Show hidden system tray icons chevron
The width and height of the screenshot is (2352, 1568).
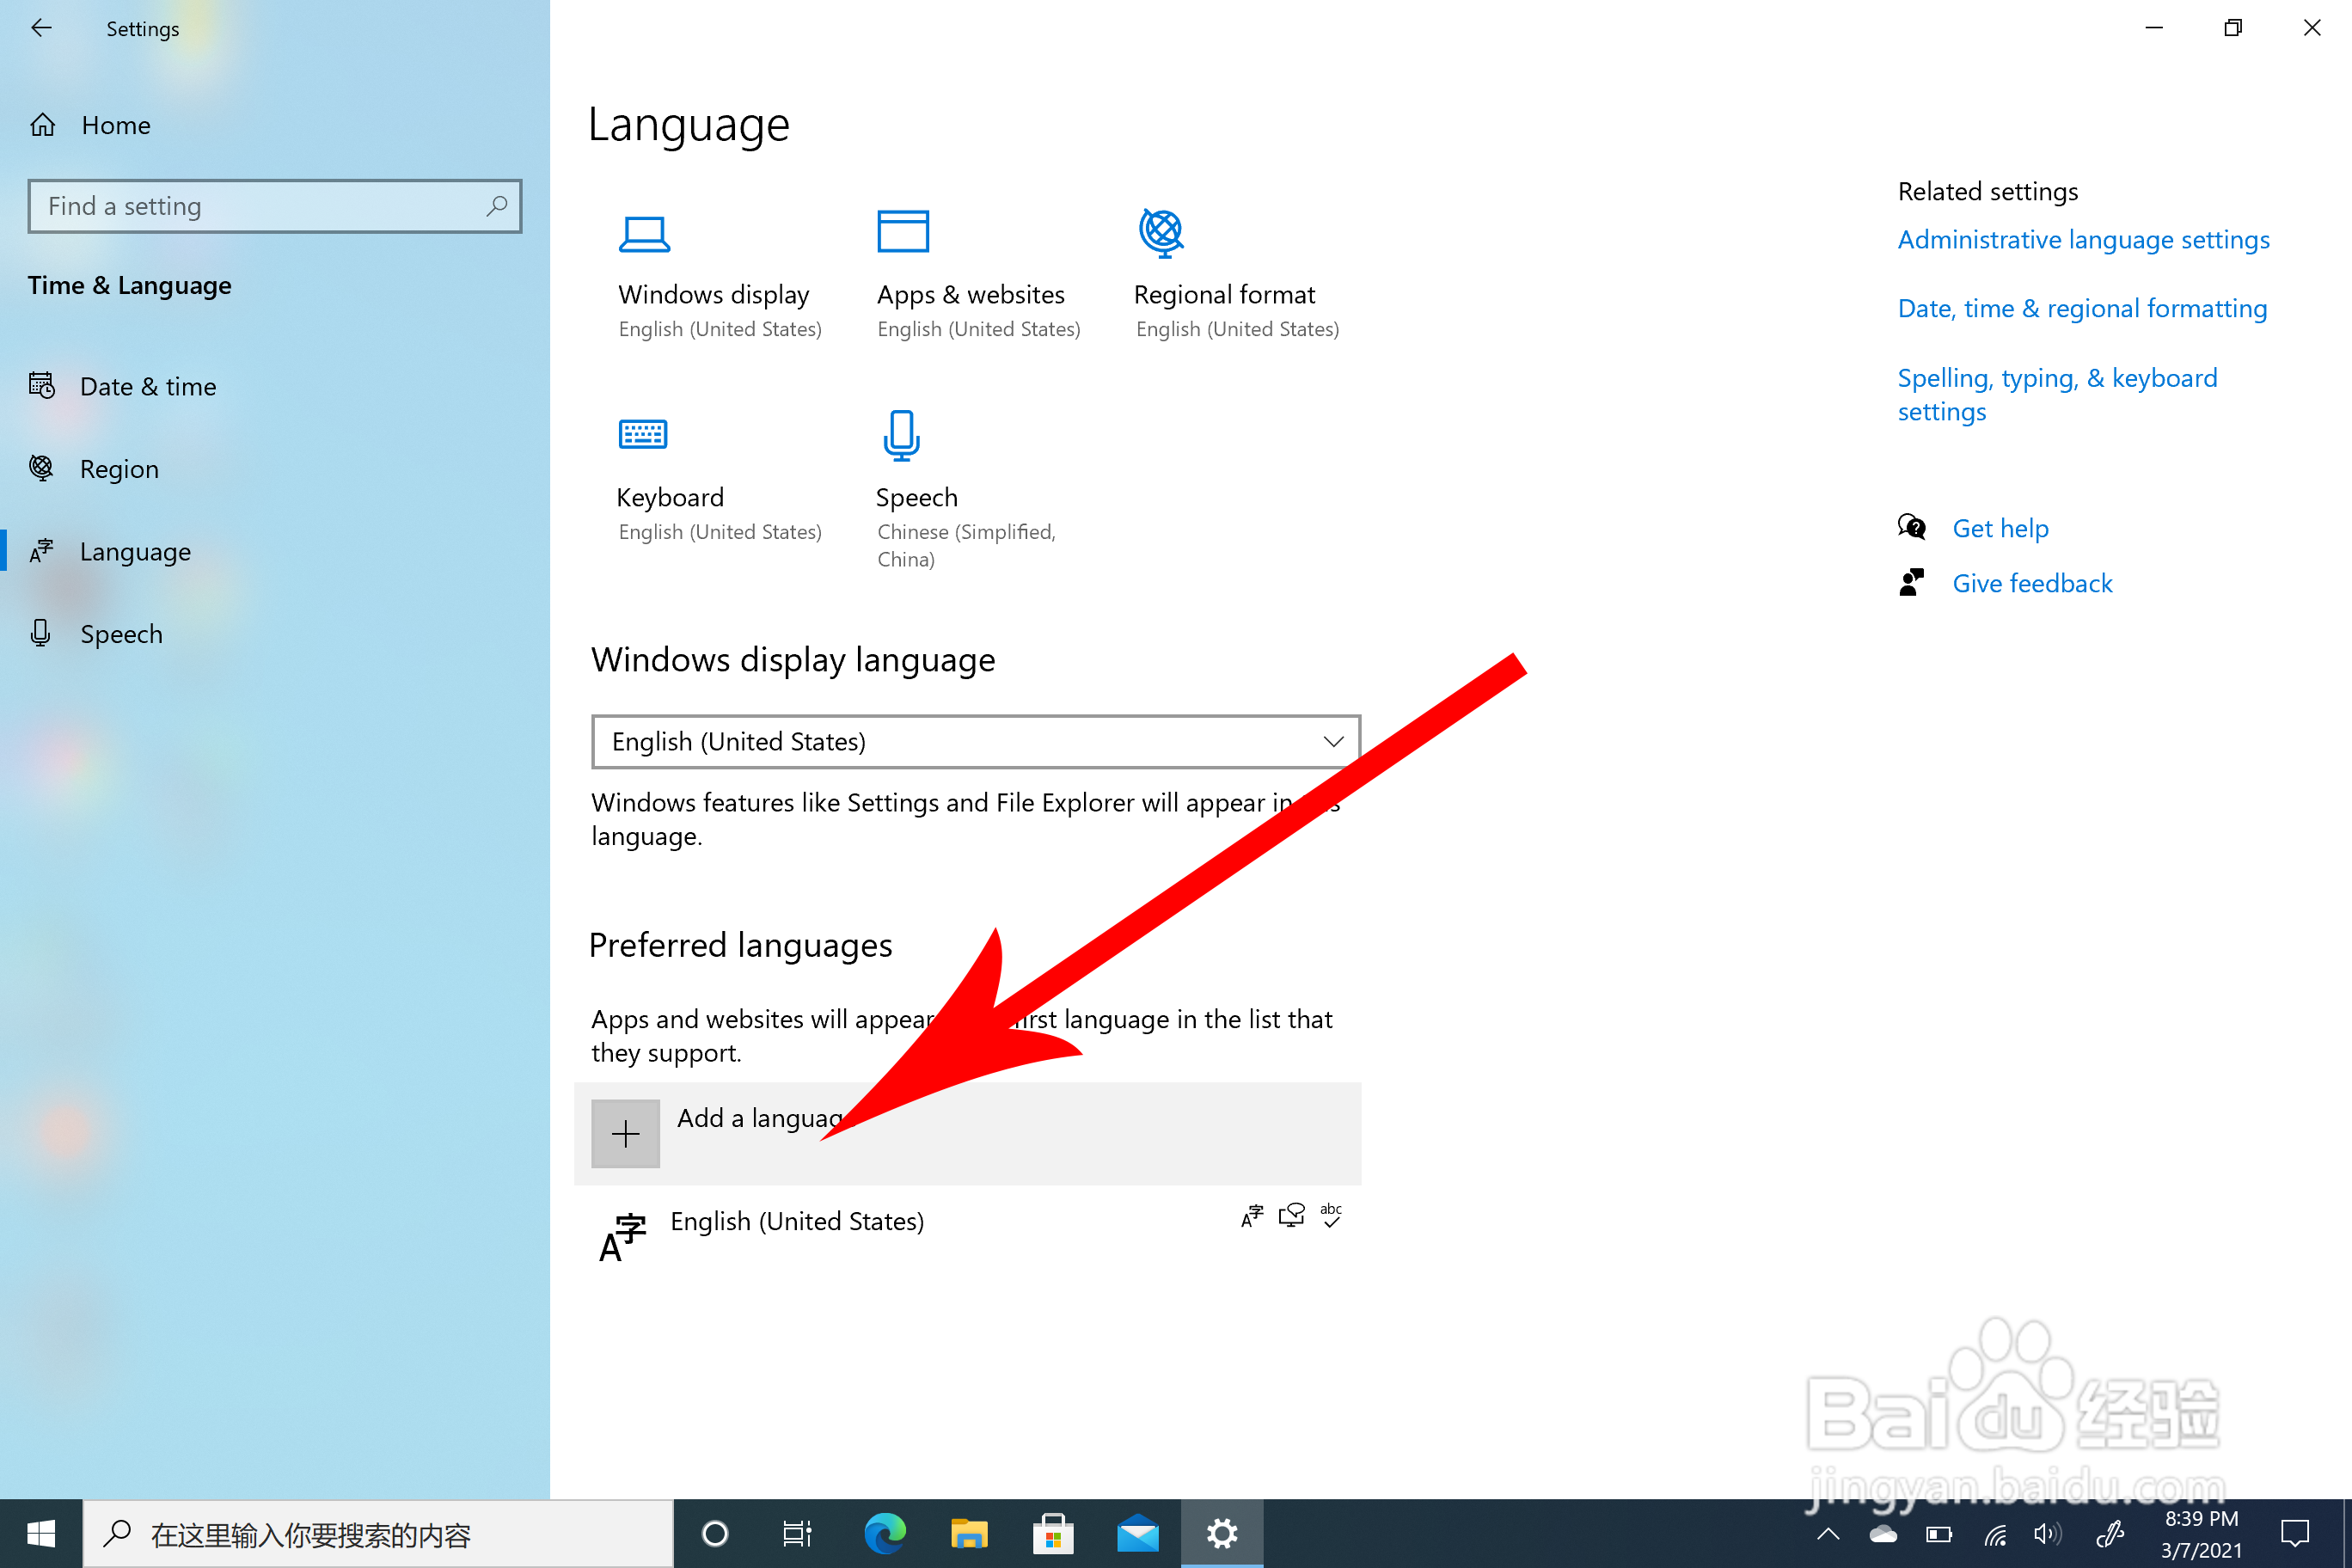(1828, 1534)
